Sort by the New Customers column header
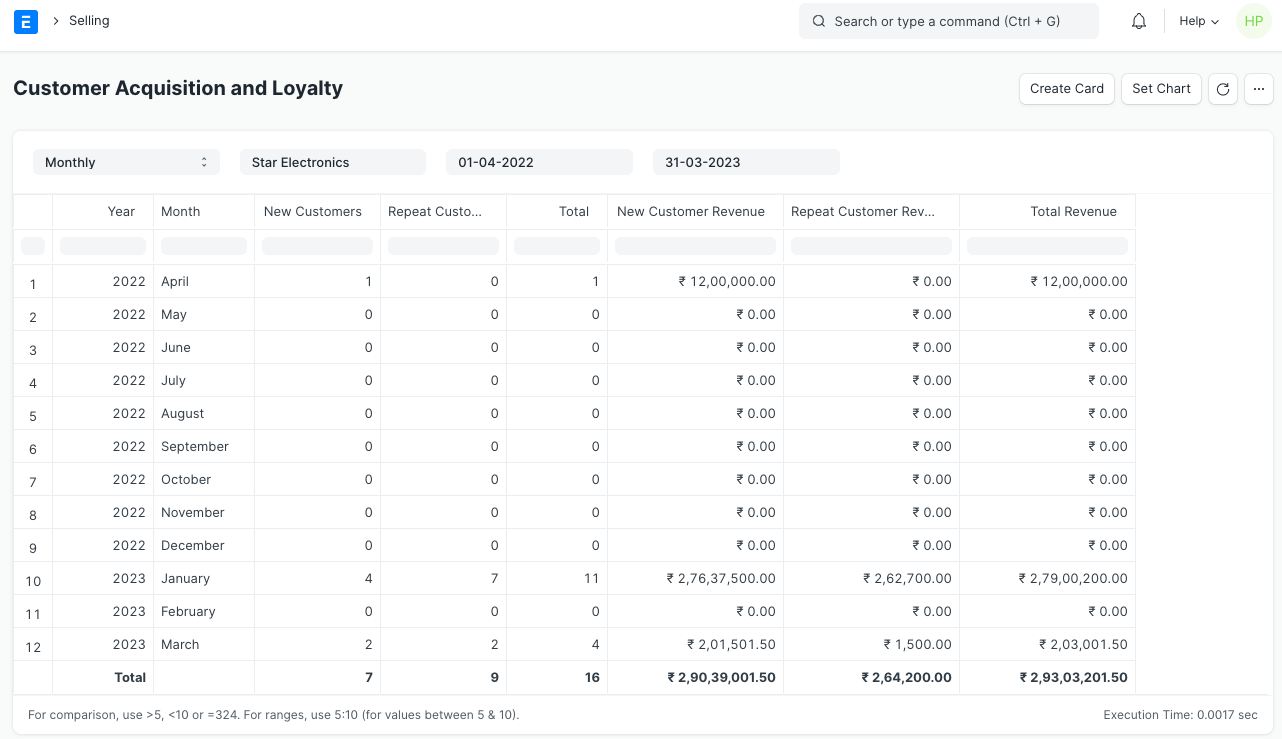The image size is (1282, 739). (312, 211)
